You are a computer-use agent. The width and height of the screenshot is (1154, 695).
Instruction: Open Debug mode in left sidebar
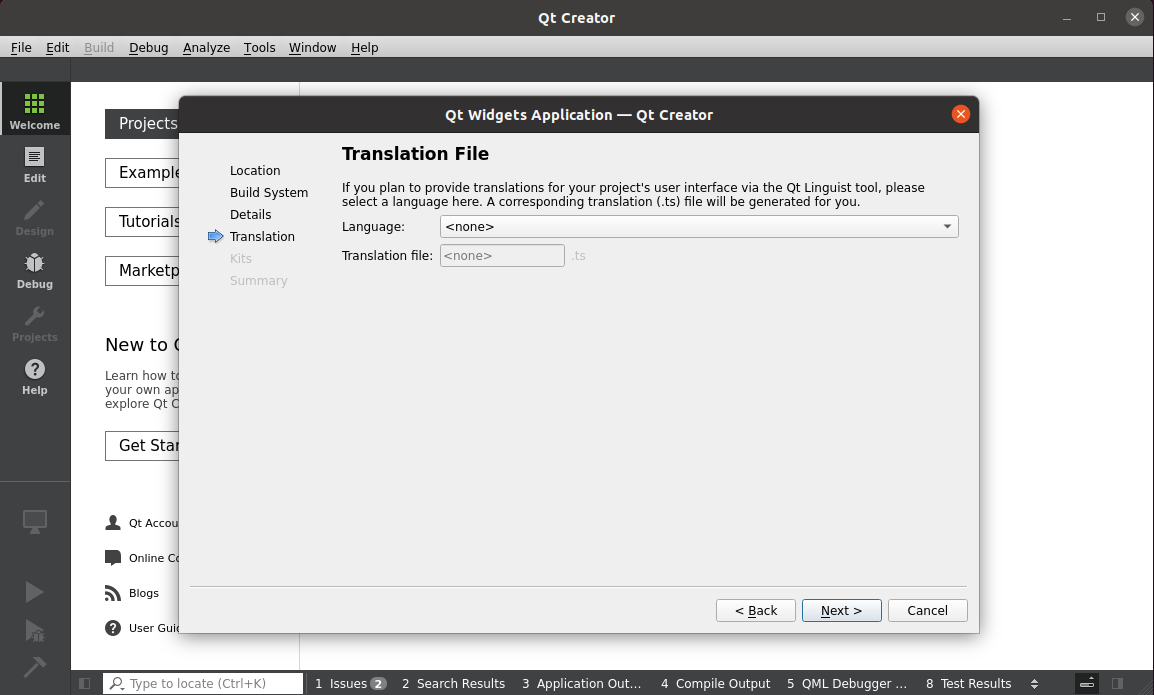coord(35,269)
